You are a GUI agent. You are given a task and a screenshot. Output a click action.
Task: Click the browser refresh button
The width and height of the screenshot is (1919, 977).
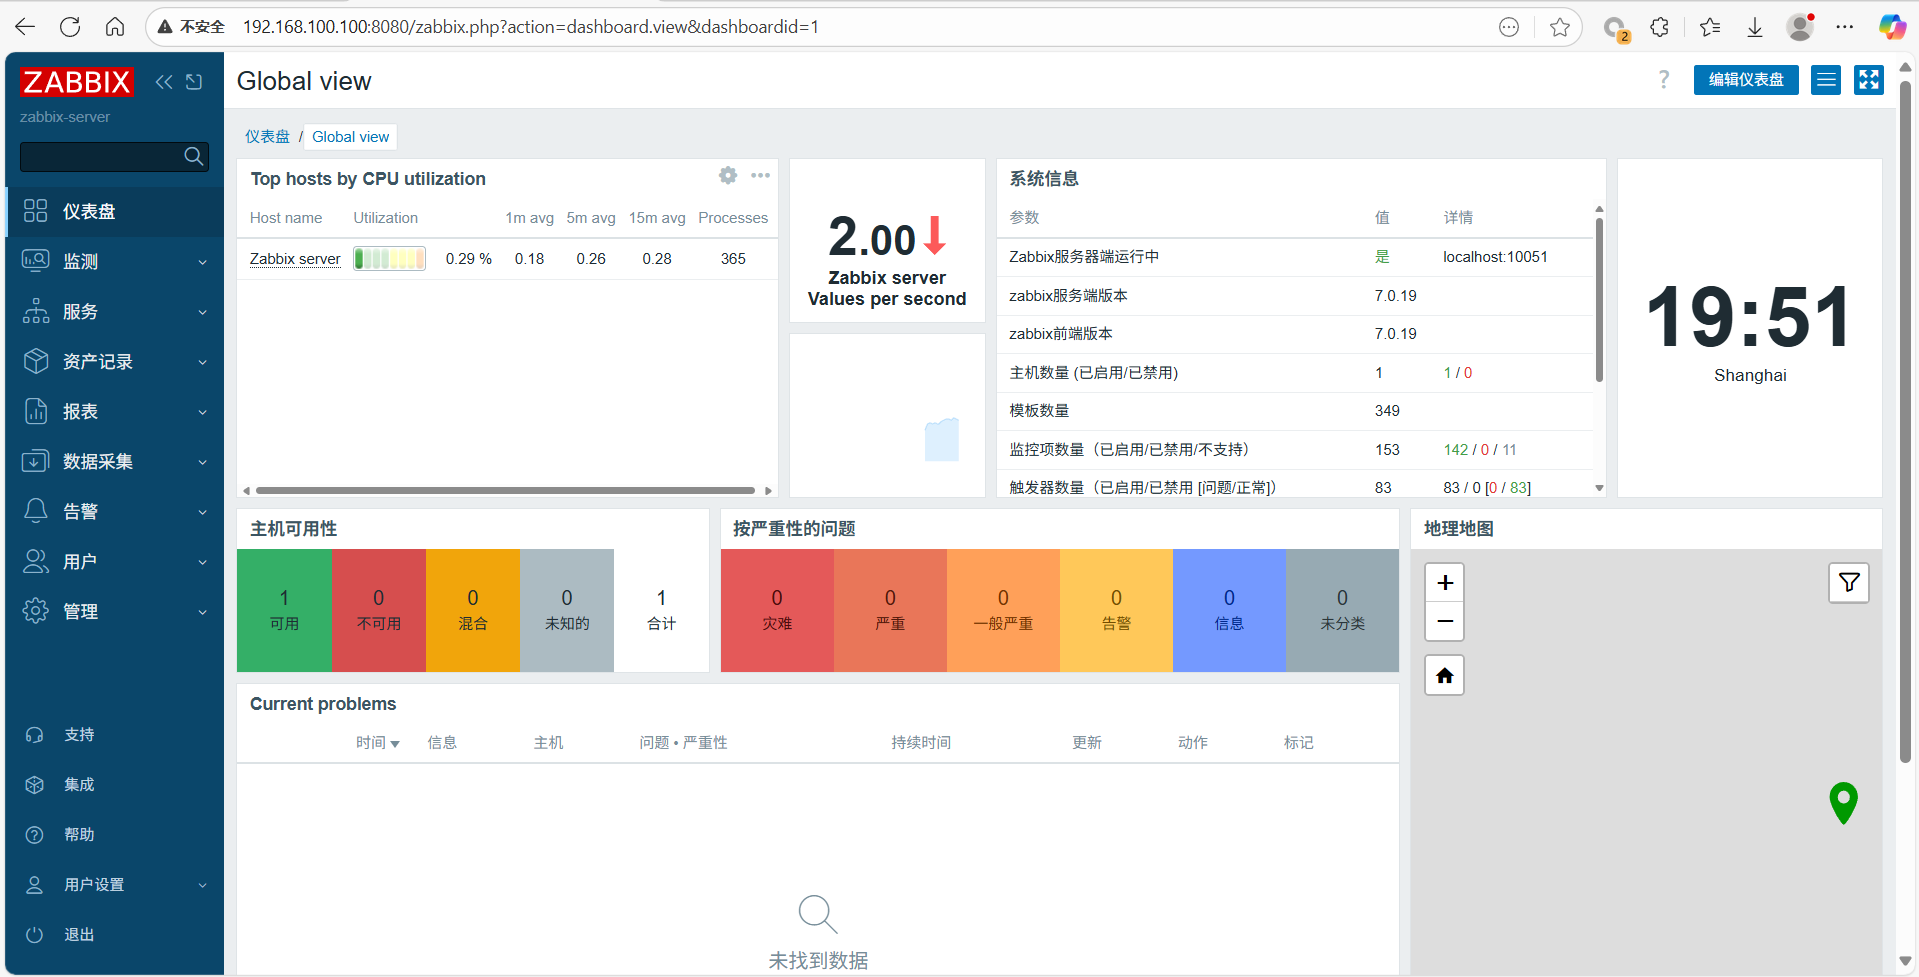point(70,27)
